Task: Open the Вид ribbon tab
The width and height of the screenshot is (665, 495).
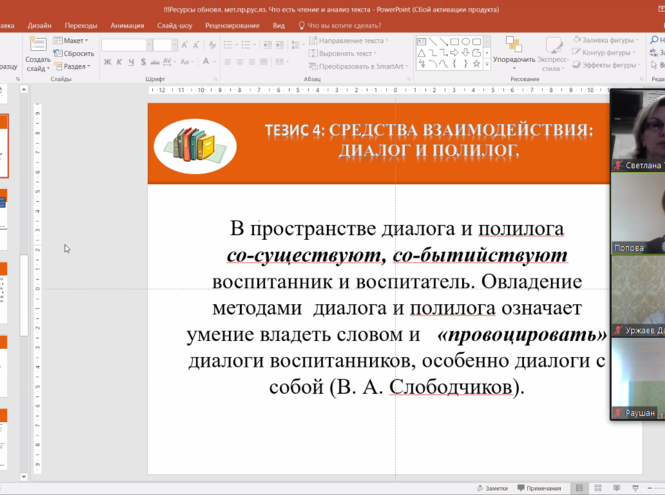Action: pos(279,25)
